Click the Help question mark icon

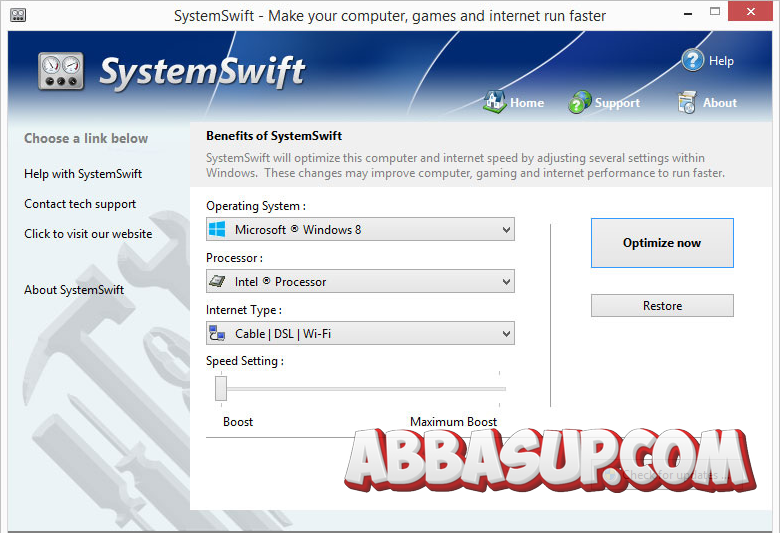[x=692, y=61]
